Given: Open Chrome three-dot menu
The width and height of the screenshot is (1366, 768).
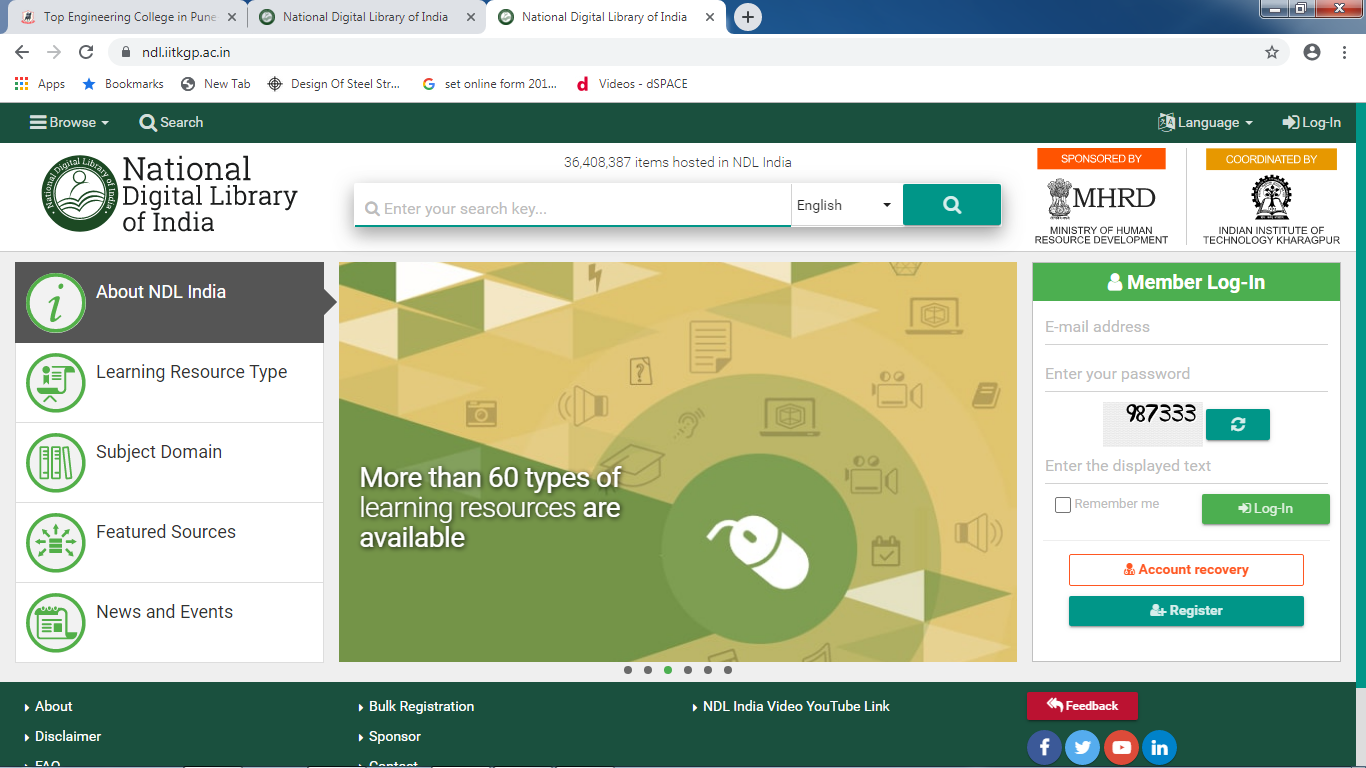Looking at the screenshot, I should (1346, 52).
